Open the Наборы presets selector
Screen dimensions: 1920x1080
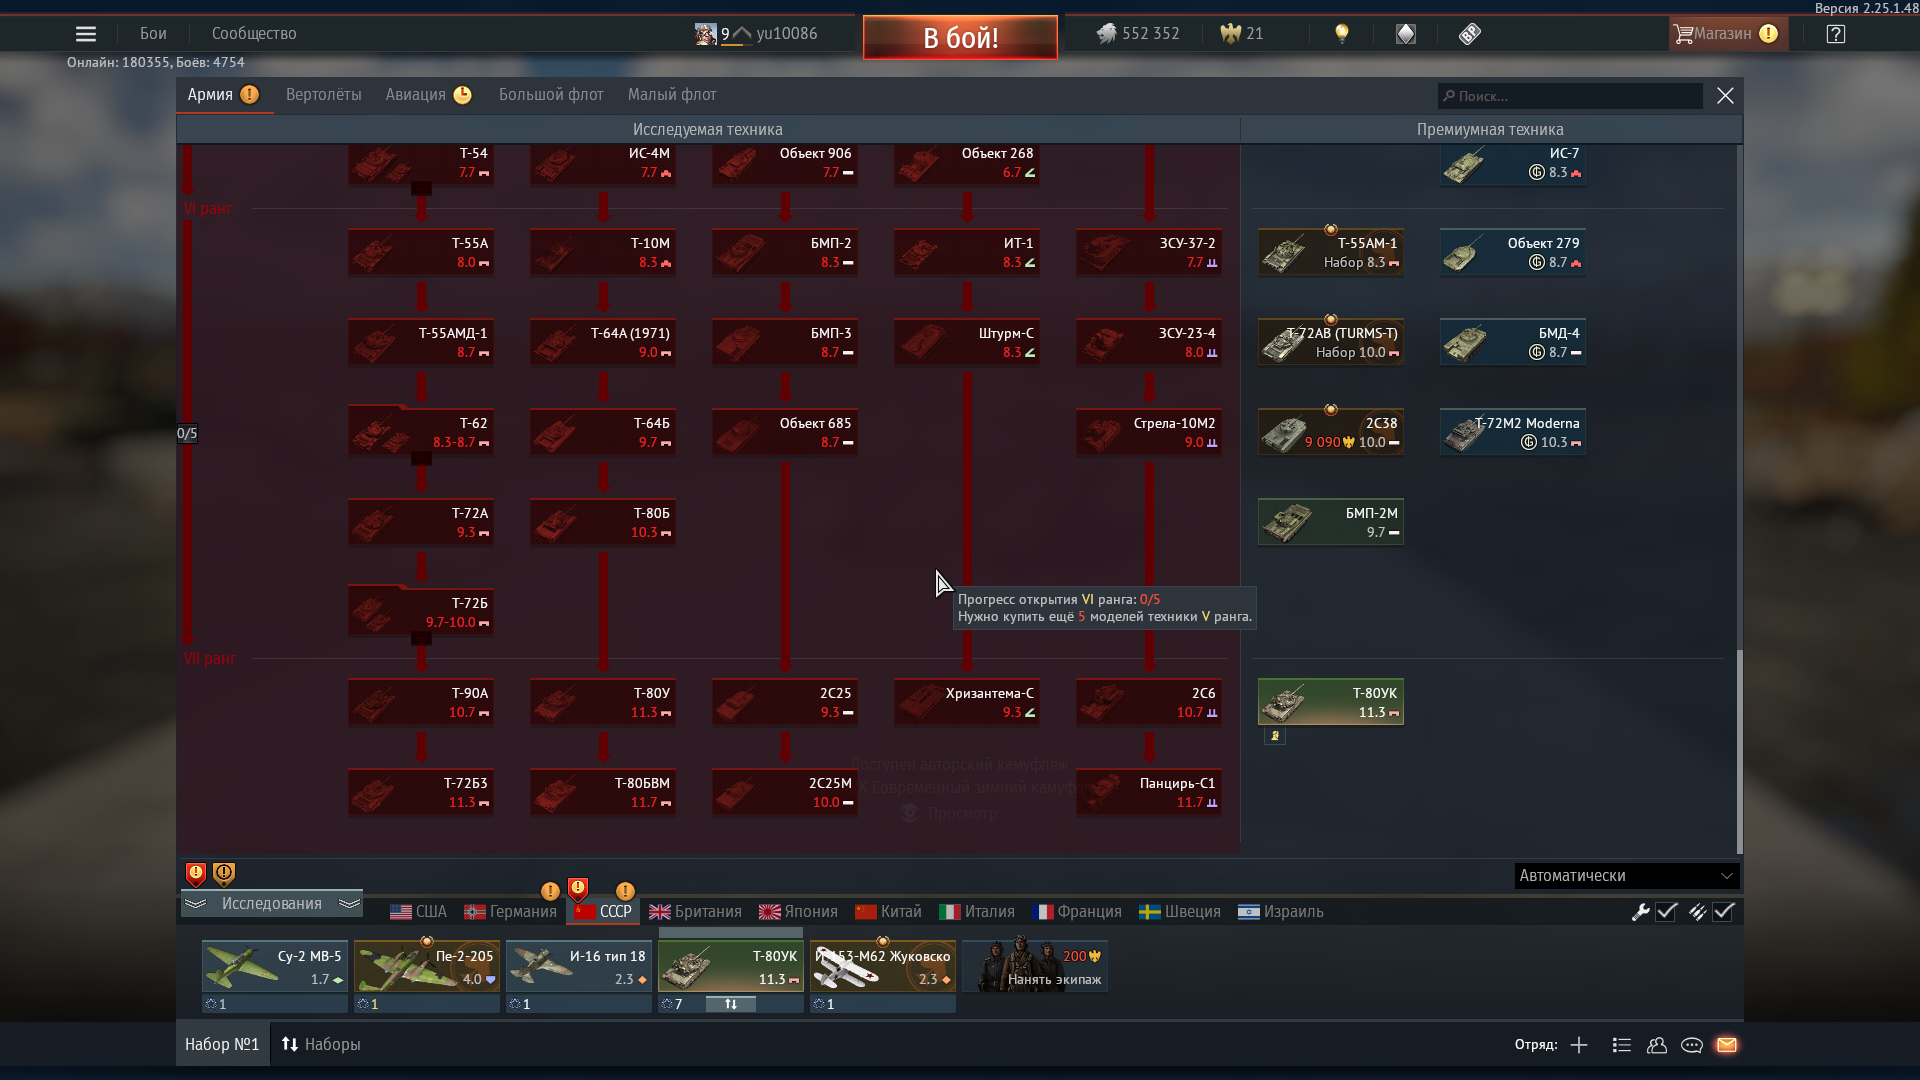(x=321, y=1044)
